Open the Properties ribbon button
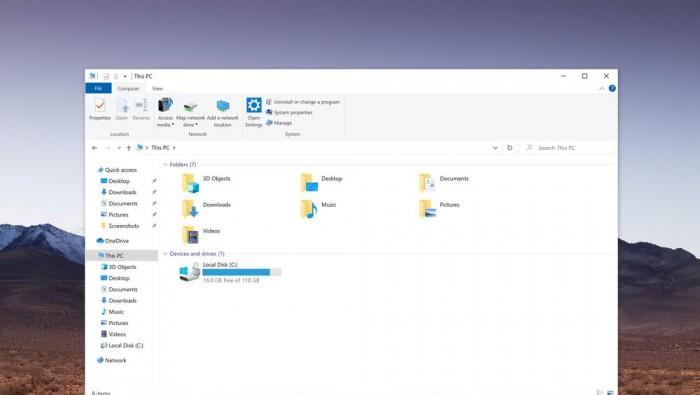 (100, 110)
